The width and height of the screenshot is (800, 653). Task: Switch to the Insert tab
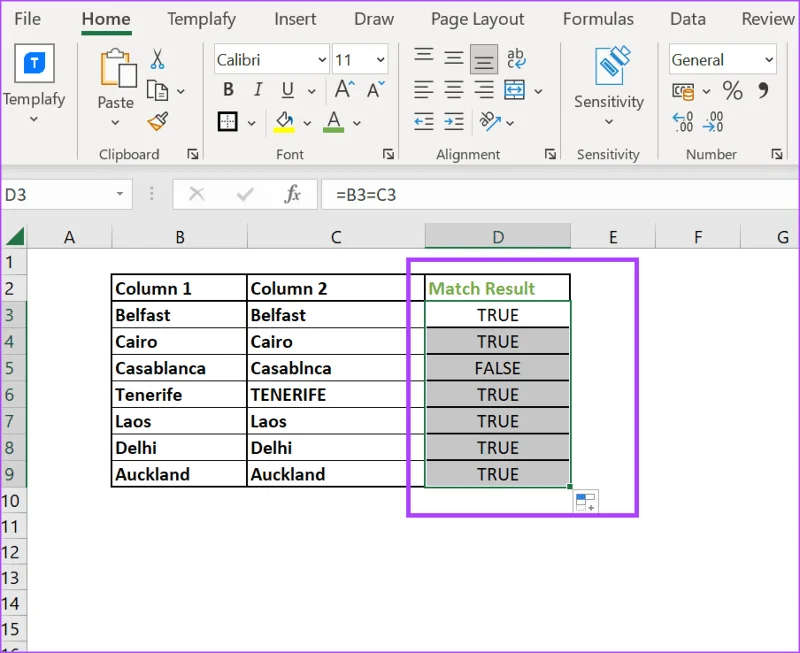(x=295, y=19)
